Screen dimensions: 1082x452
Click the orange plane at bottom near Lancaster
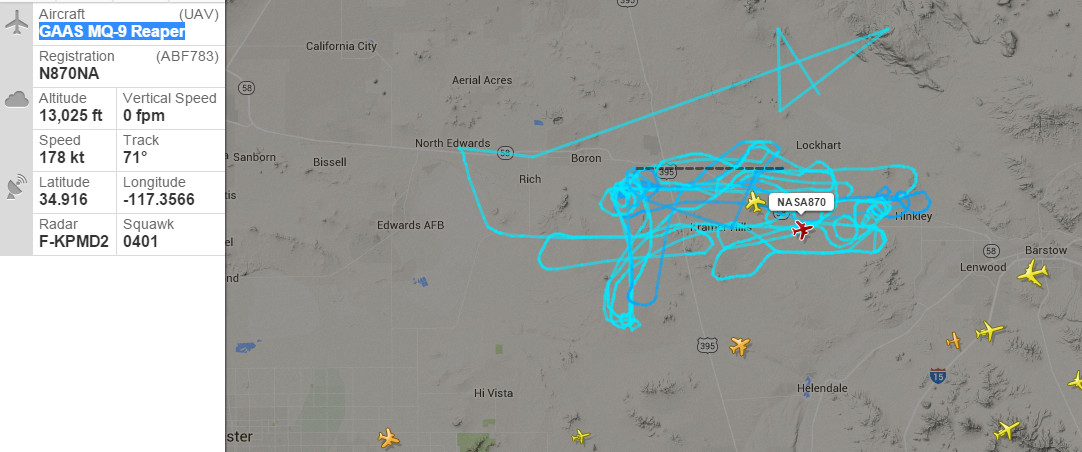pos(389,437)
